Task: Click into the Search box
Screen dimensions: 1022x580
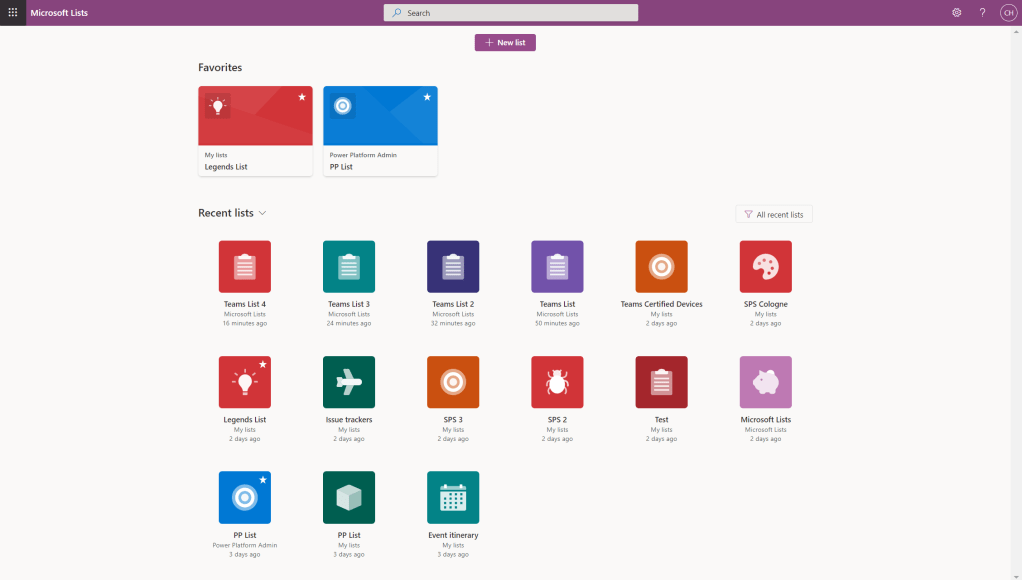Action: 510,13
